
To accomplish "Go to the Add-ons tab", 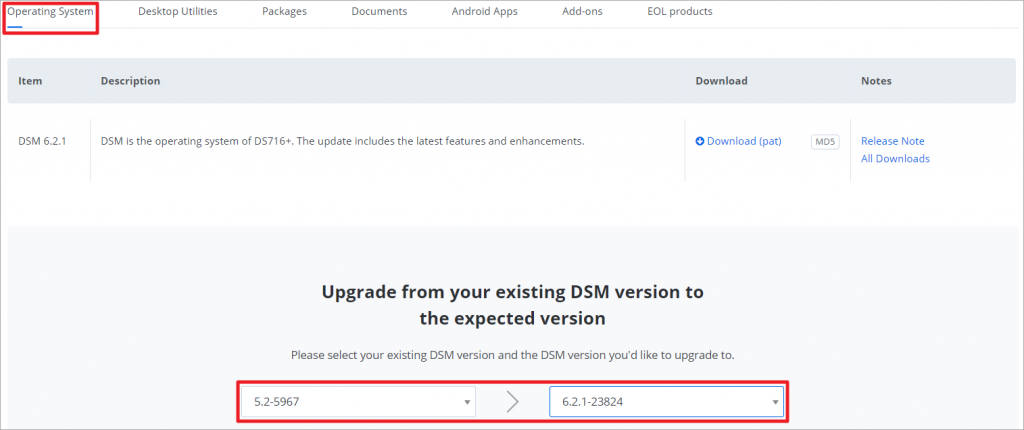I will [x=583, y=12].
